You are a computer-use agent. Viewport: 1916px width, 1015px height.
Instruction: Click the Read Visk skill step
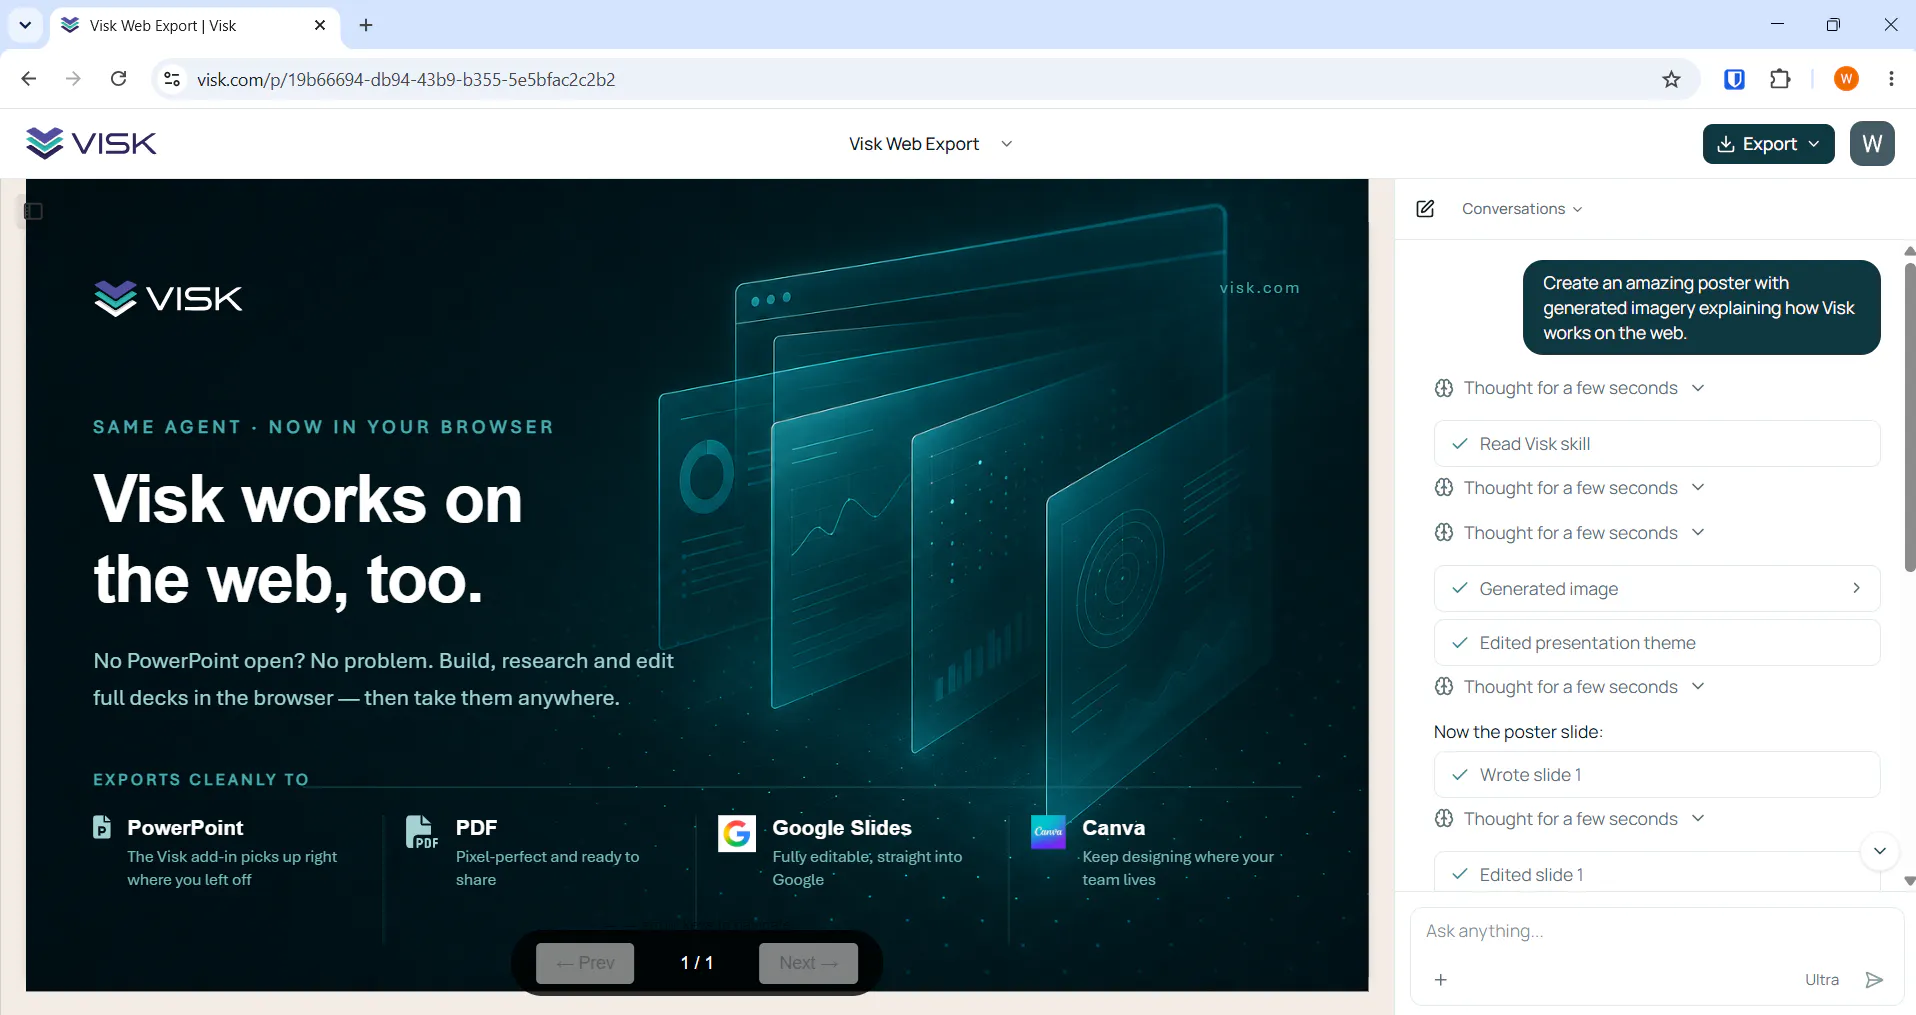pos(1656,444)
